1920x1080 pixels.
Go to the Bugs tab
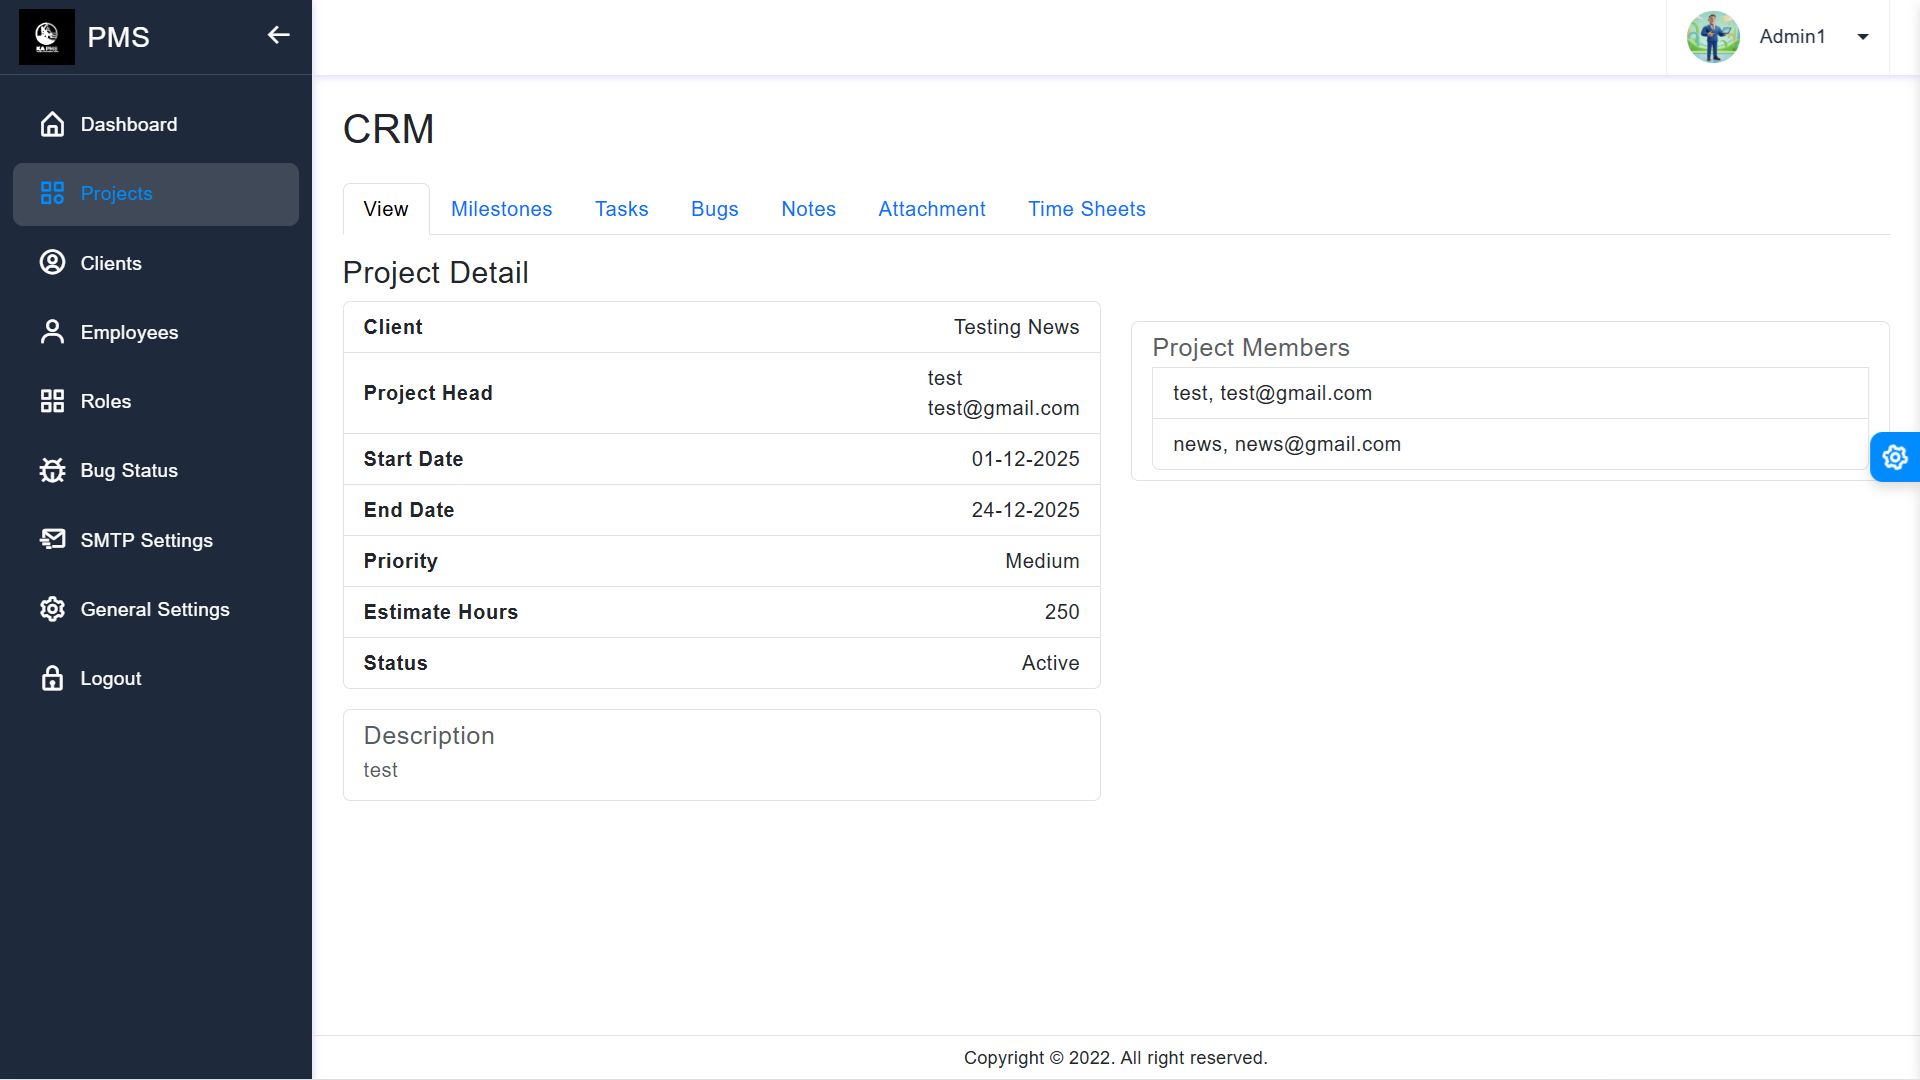point(714,209)
